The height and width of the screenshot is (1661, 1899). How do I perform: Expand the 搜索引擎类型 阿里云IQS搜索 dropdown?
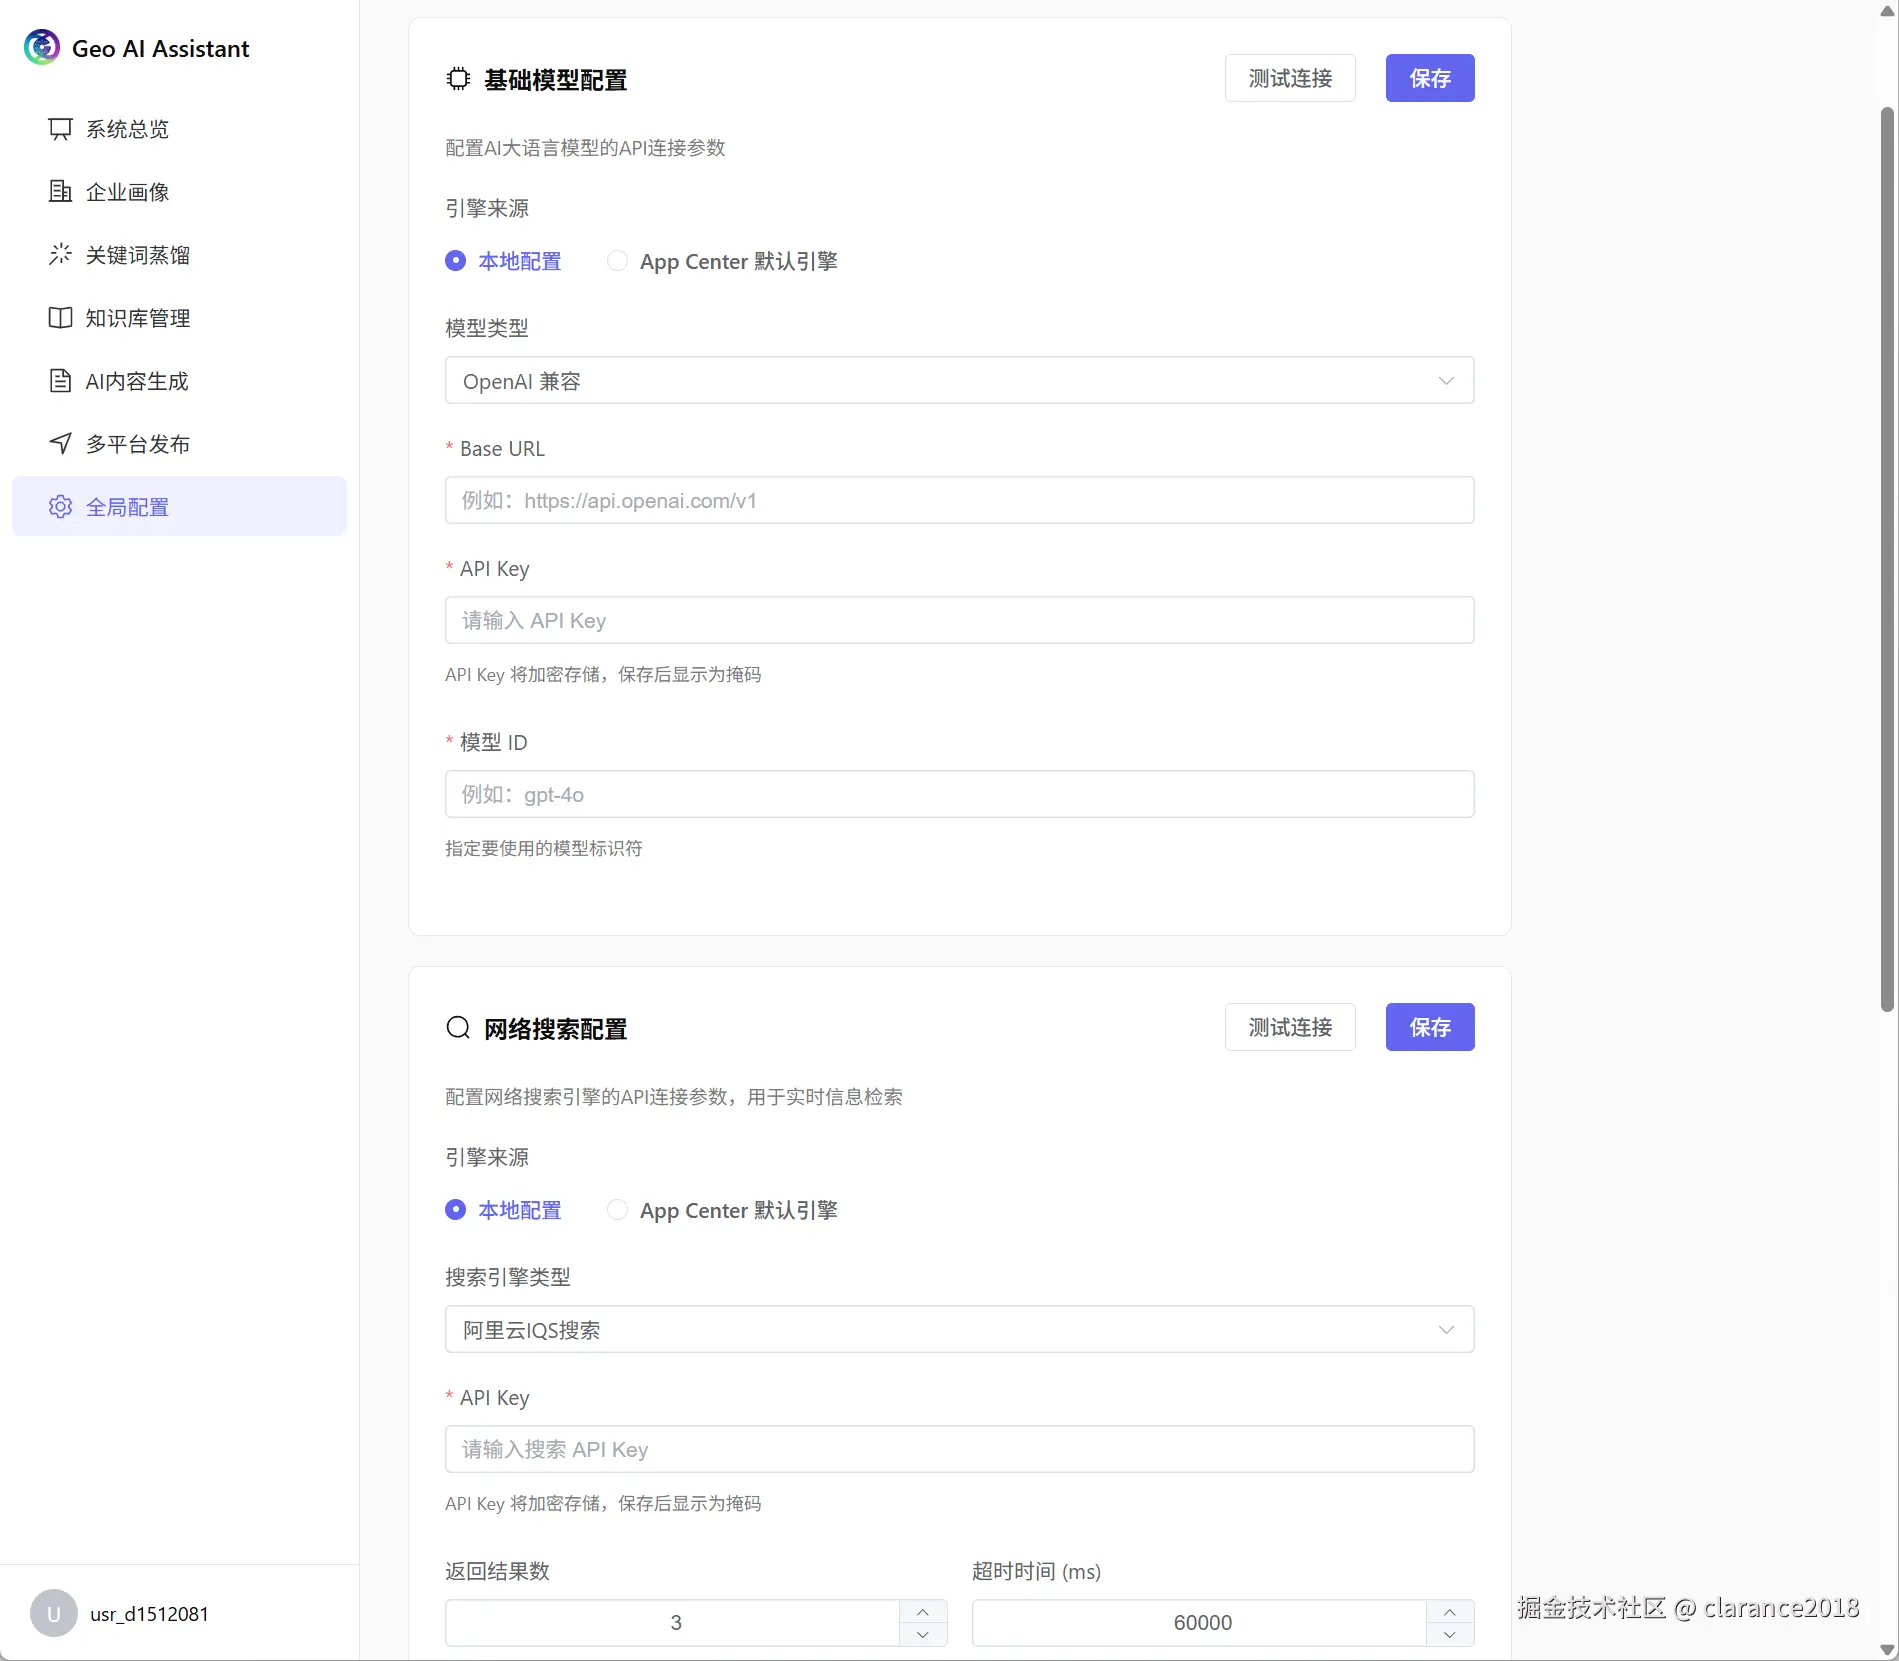tap(960, 1329)
